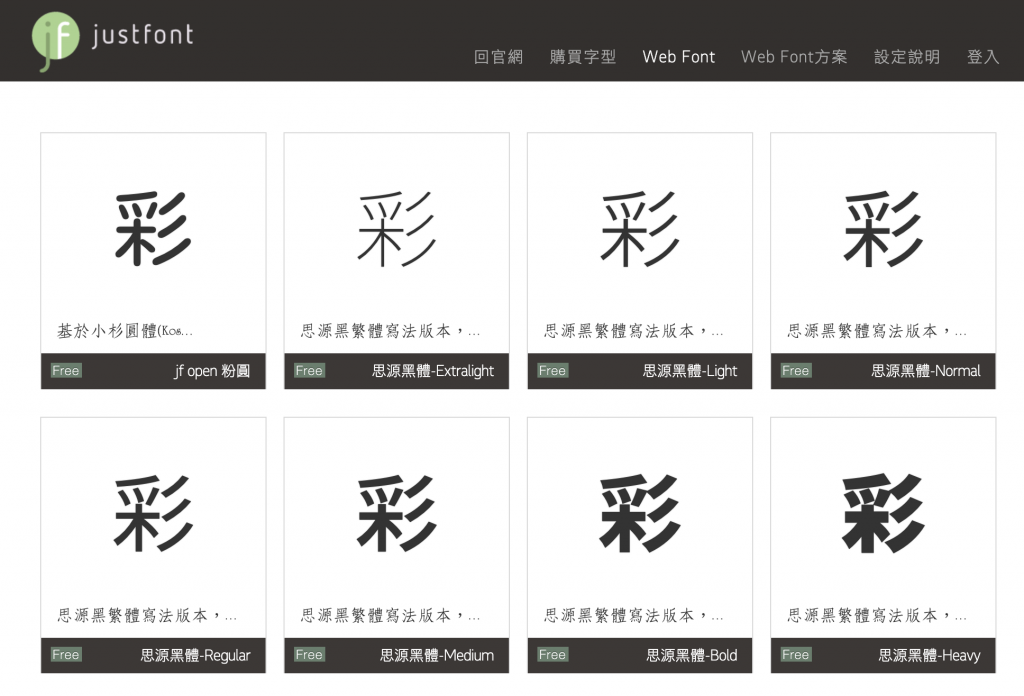
Task: Click the Free badge on 思源黑體-Bold
Action: [x=552, y=655]
